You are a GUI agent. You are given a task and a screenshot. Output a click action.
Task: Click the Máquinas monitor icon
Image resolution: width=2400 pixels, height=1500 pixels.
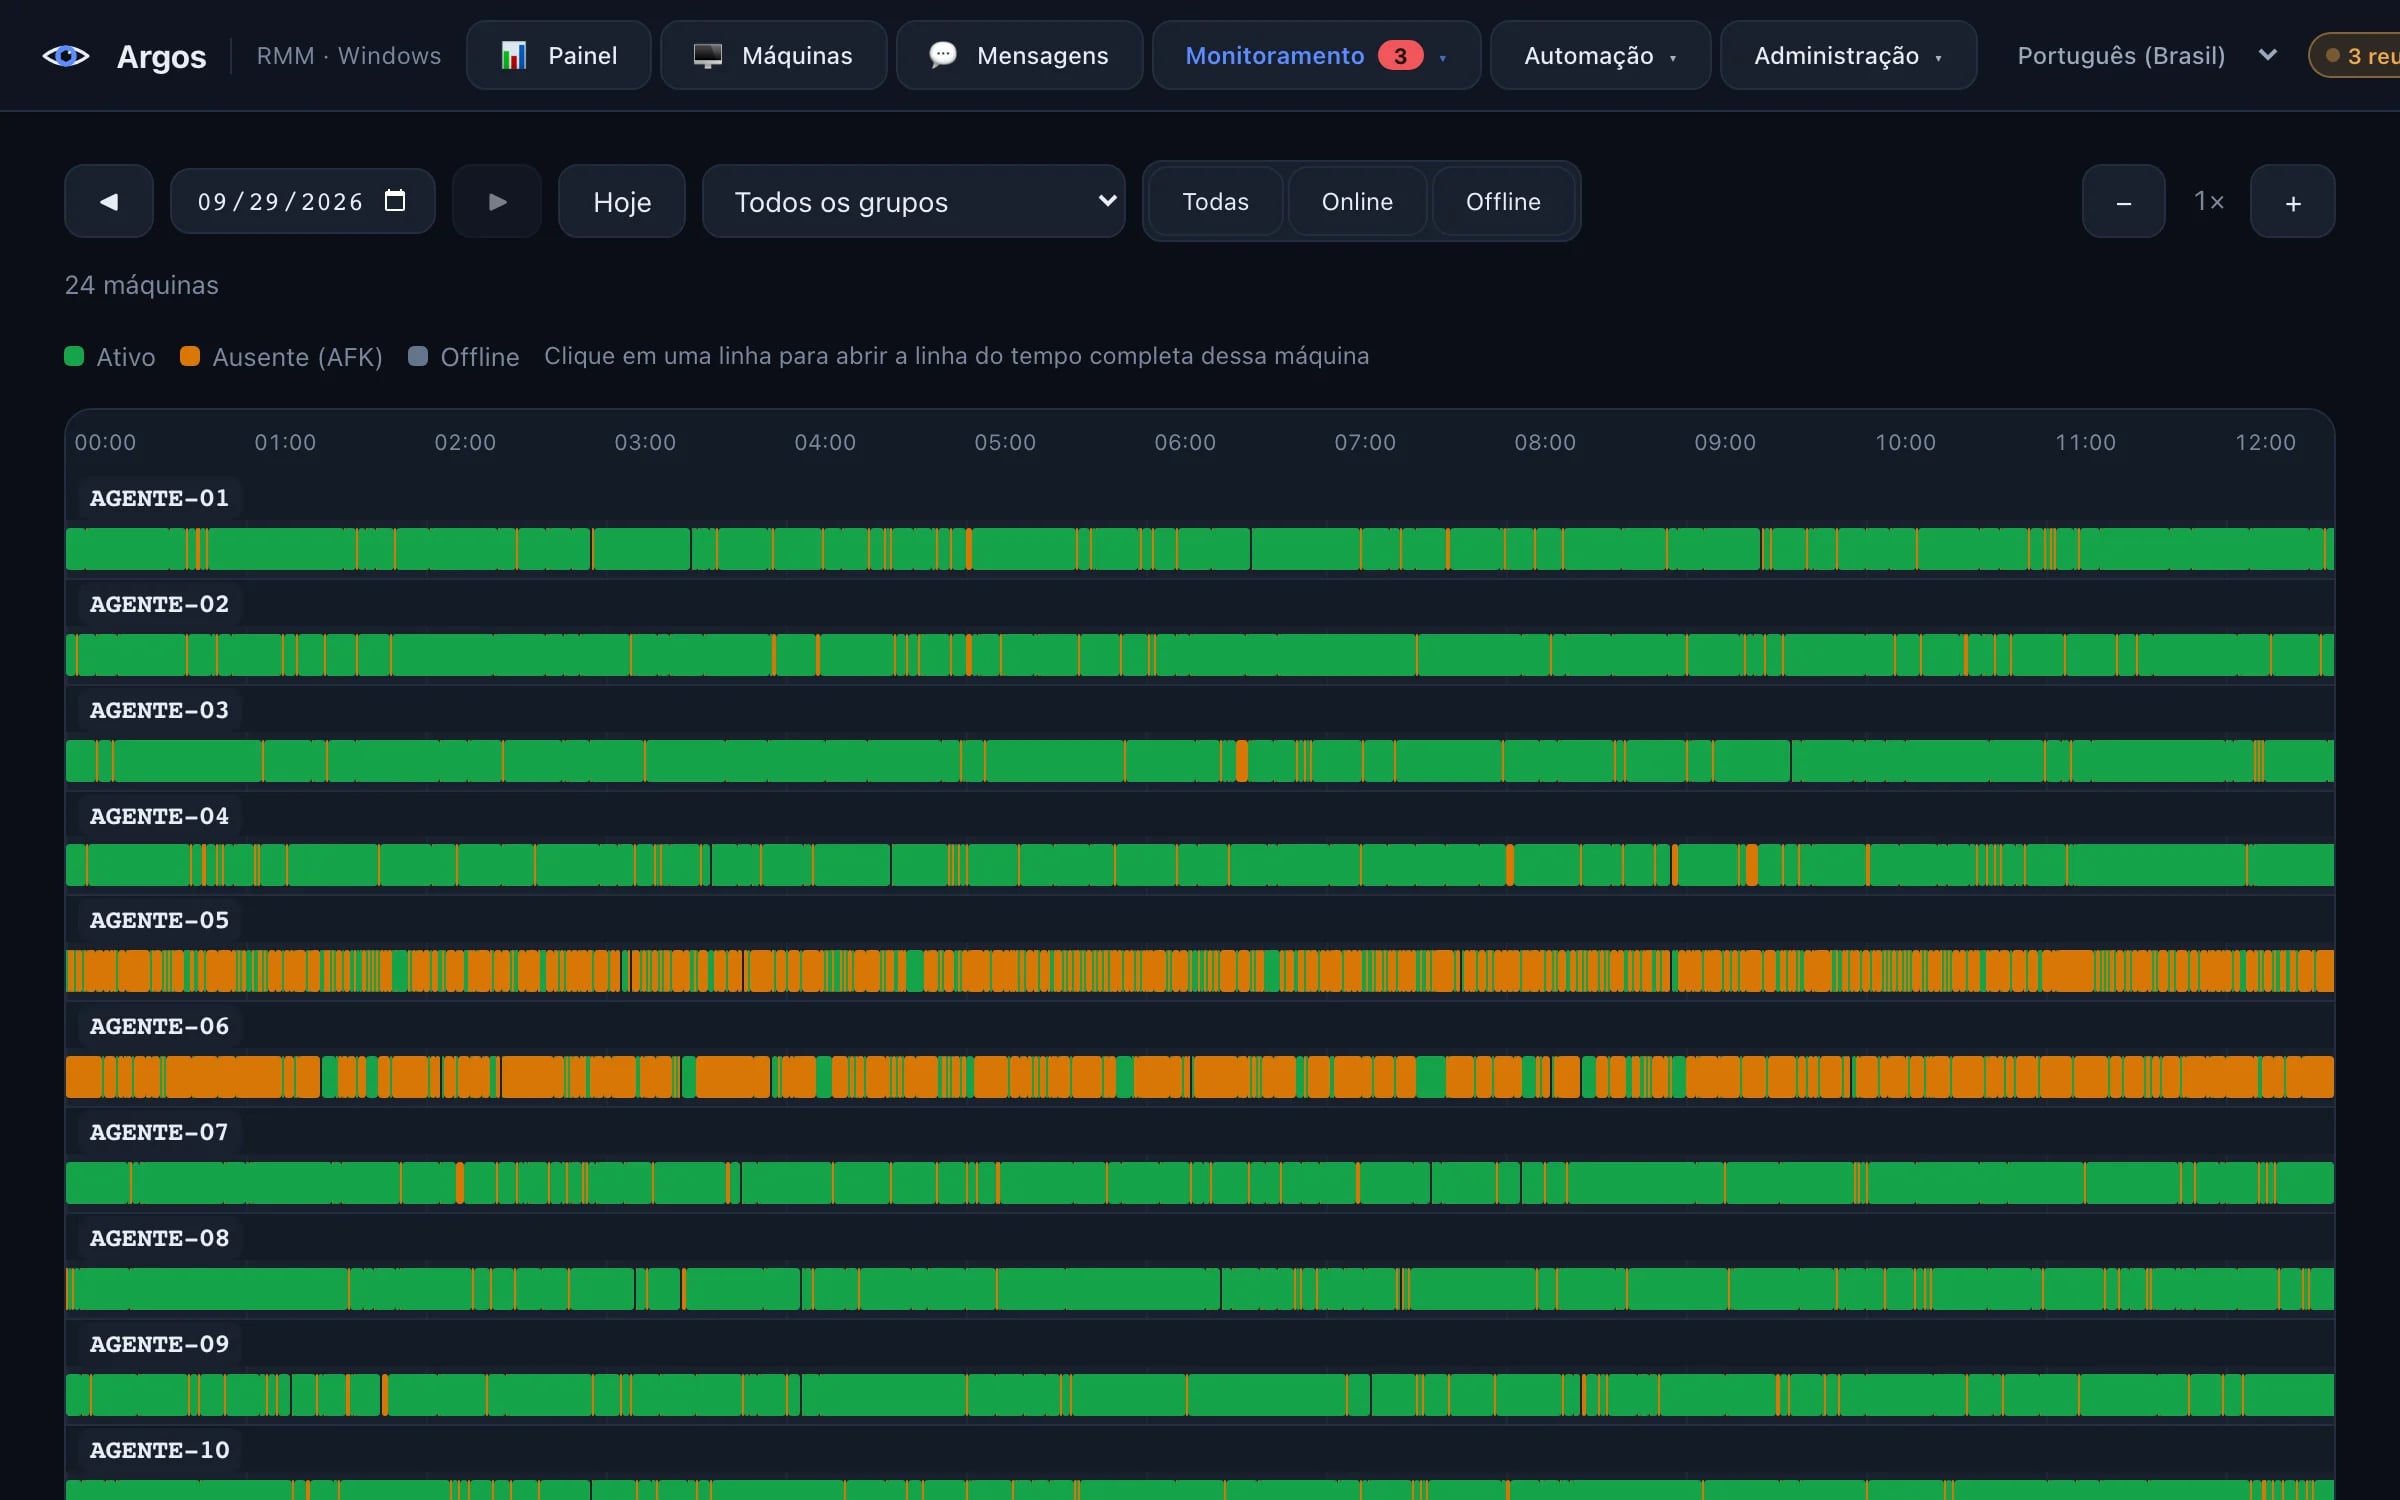(x=708, y=55)
